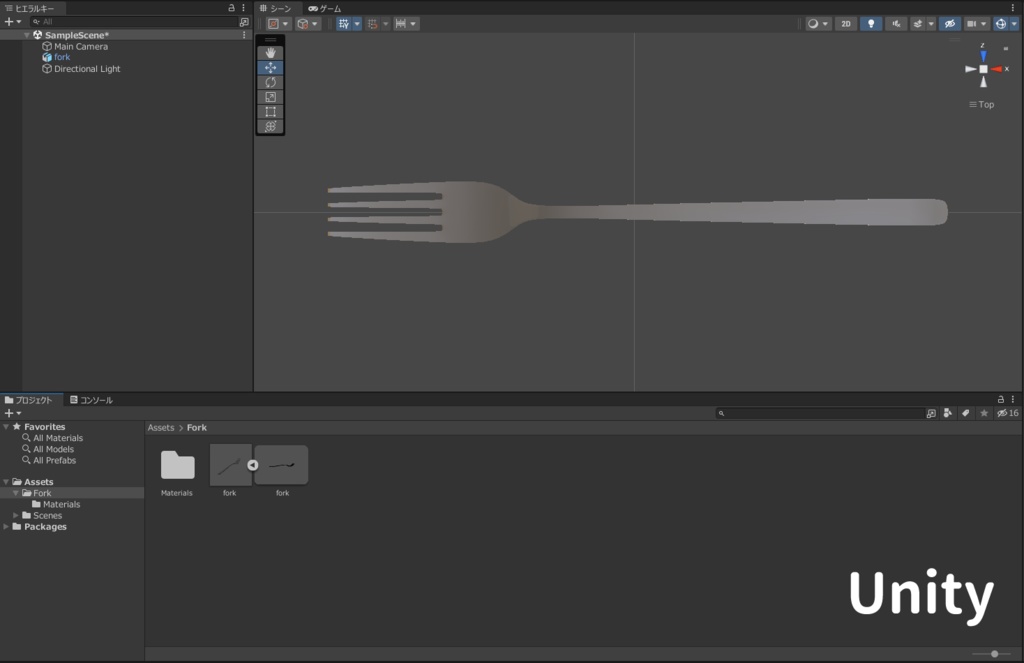Click the scene effects layers icon
Viewport: 1024px width, 663px height.
(x=918, y=24)
